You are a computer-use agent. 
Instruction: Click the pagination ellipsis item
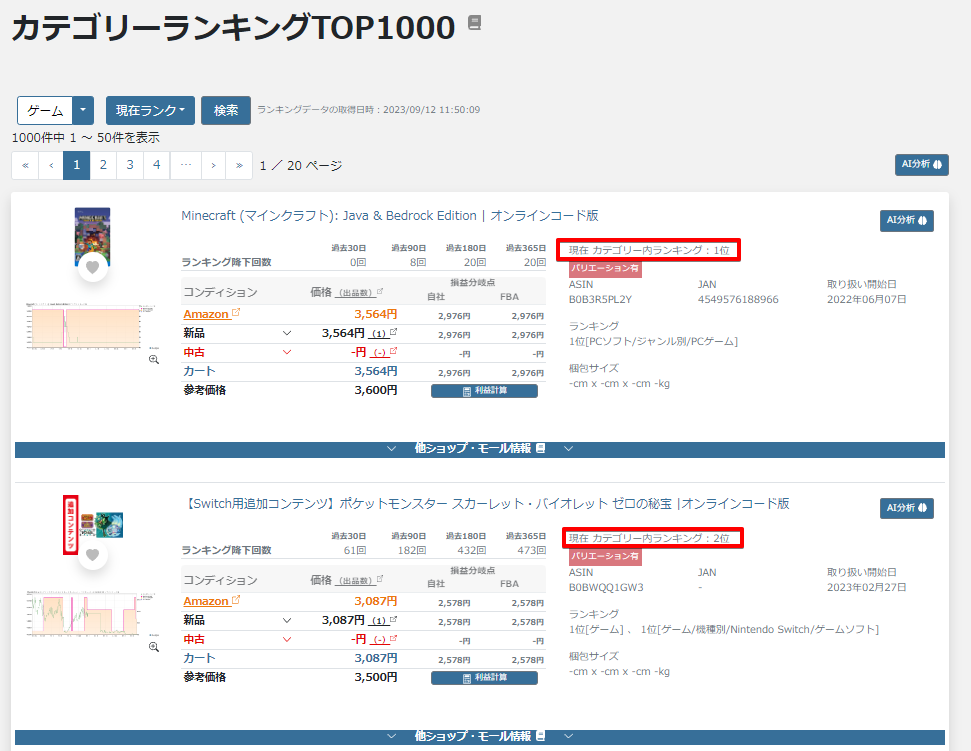click(186, 165)
